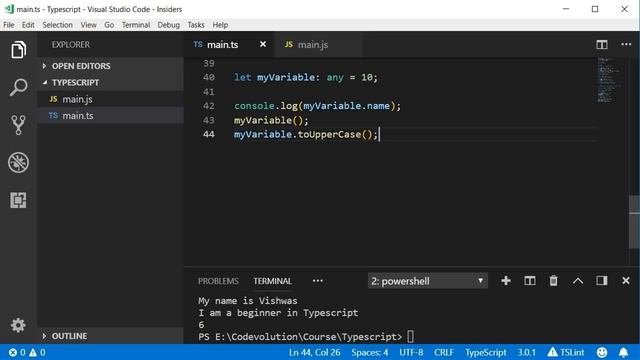The height and width of the screenshot is (360, 640).
Task: Open main.js in the Explorer tree
Action: pyautogui.click(x=111, y=99)
